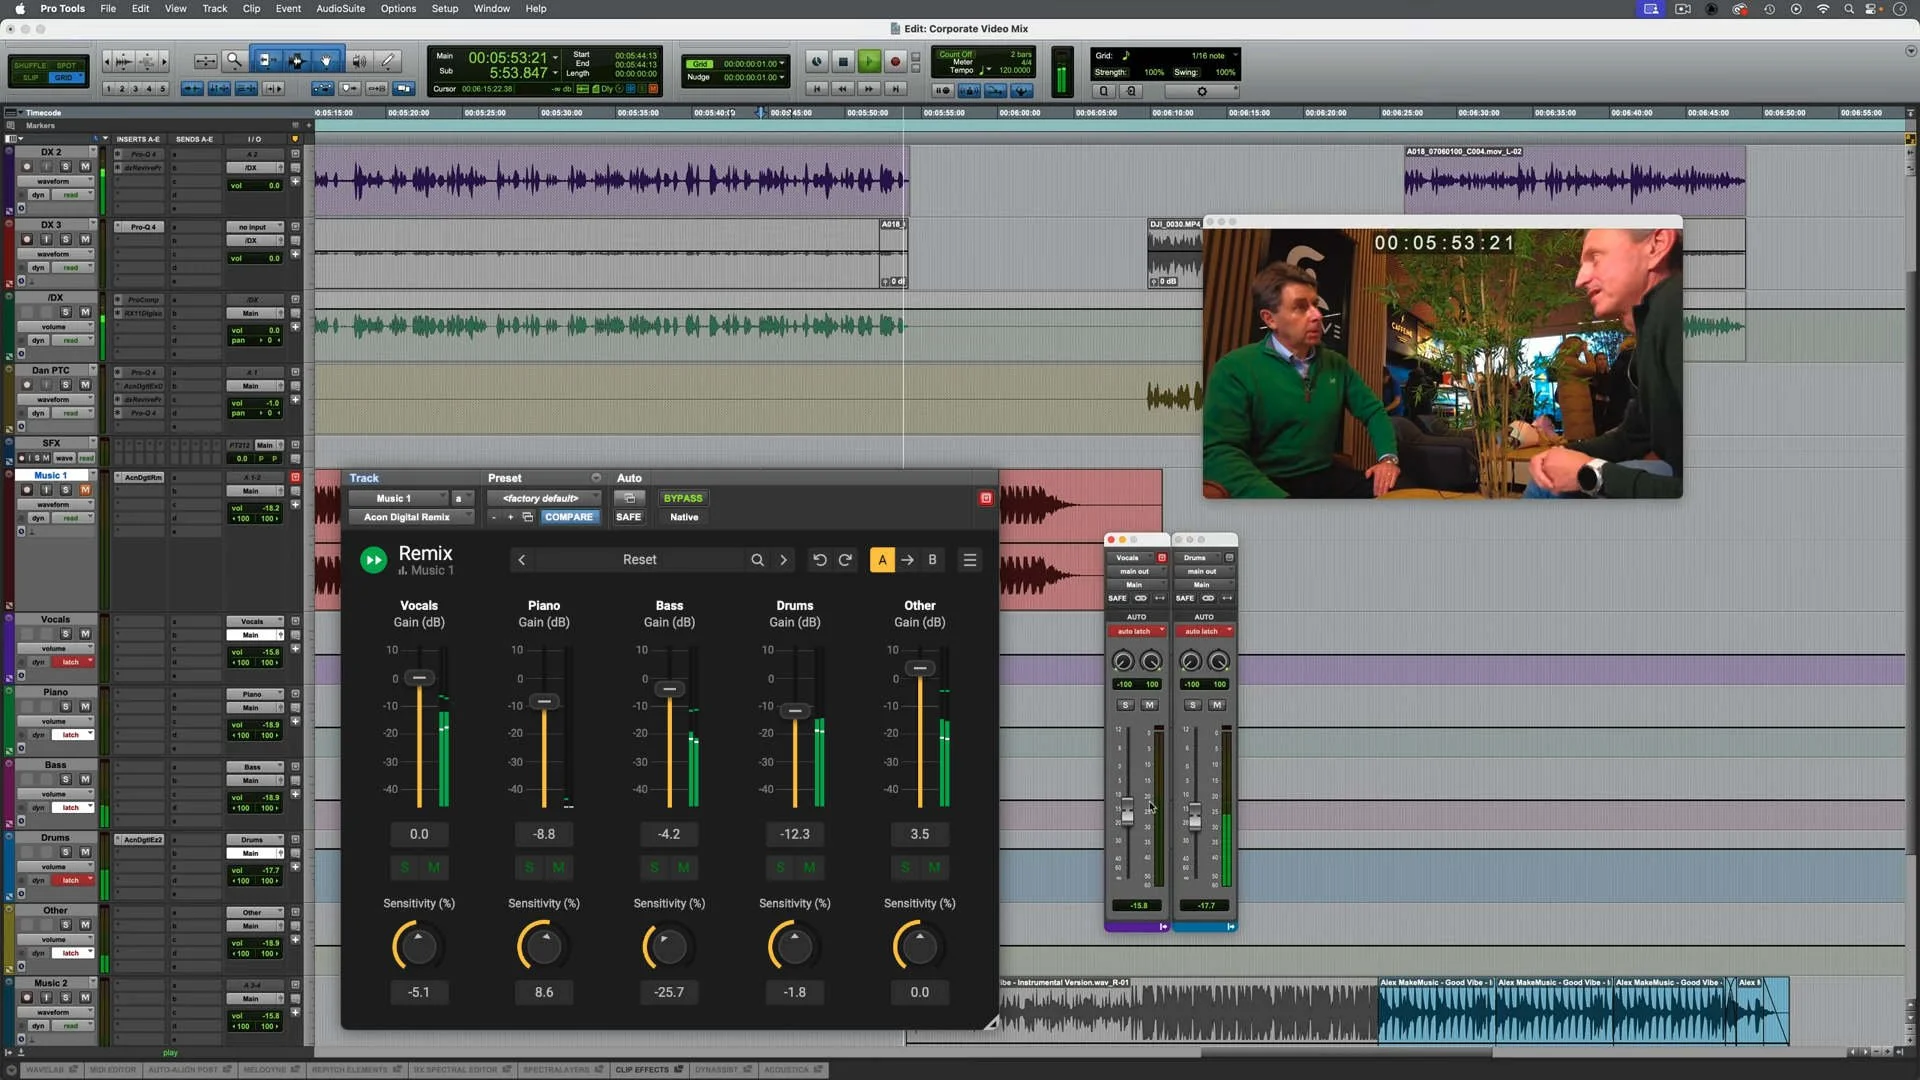Open the latch automation mode dropdown on Vocals
Image resolution: width=1920 pixels, height=1080 pixels.
73,661
